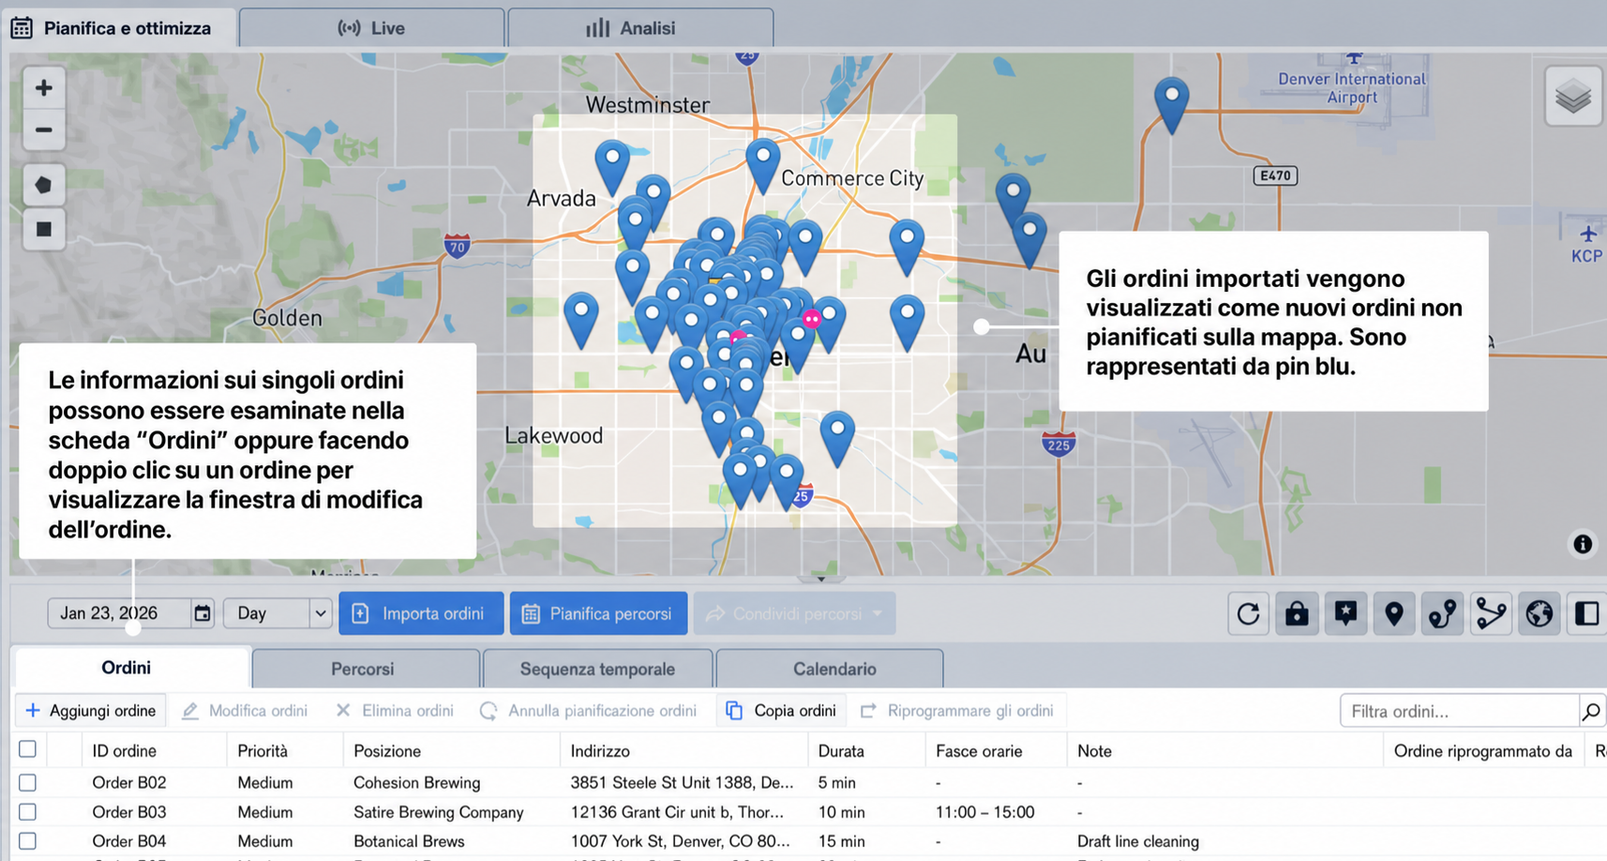1607x861 pixels.
Task: Click in the Filtra ordini field
Action: pos(1459,711)
